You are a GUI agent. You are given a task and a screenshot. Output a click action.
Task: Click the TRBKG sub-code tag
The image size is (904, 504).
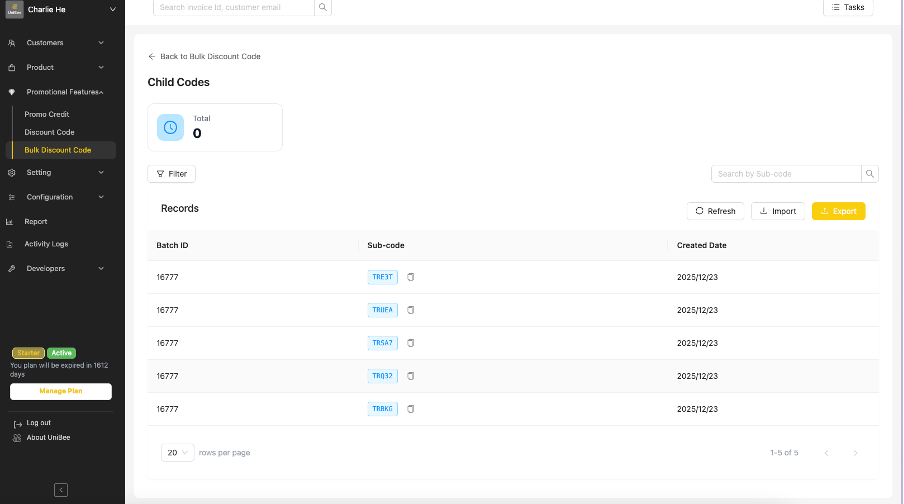[382, 409]
